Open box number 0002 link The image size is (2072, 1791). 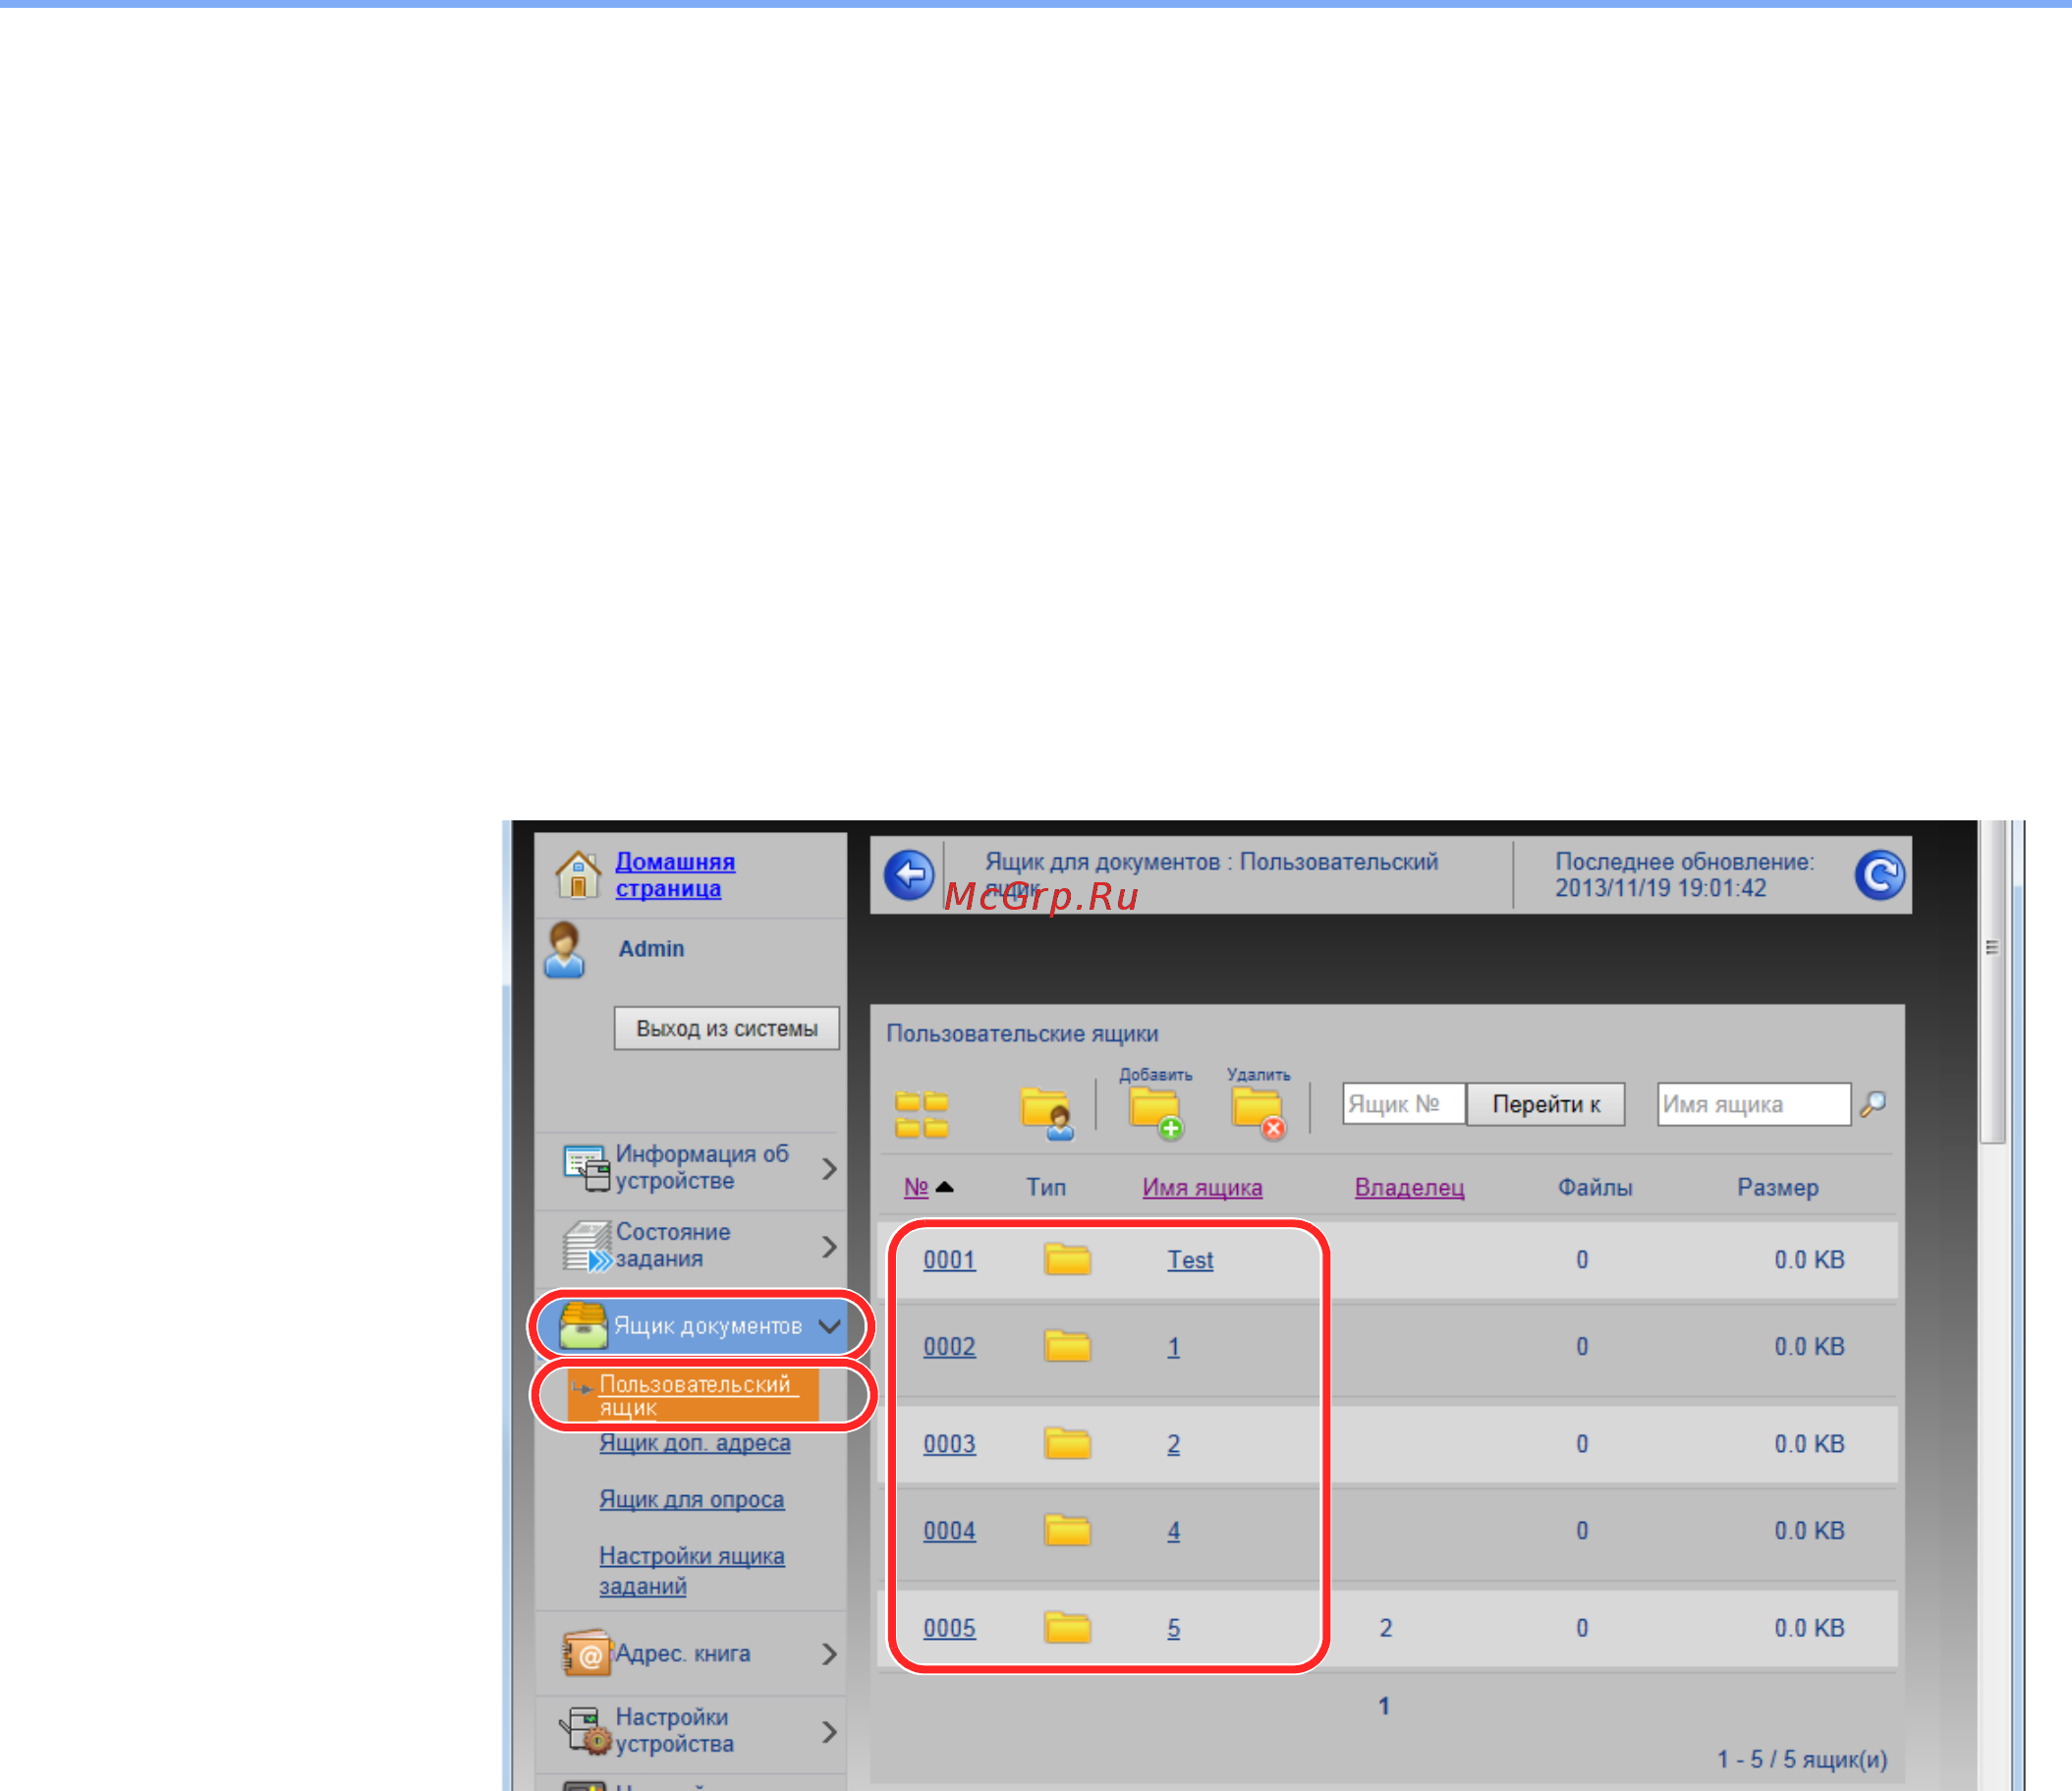pos(949,1347)
